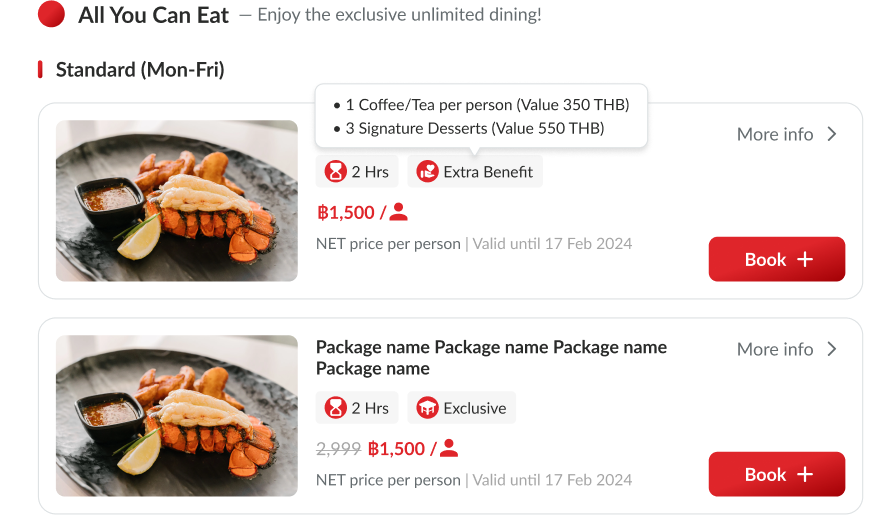Click the plus icon on the first Book button
Screen dimensions: 887x516
click(x=805, y=260)
